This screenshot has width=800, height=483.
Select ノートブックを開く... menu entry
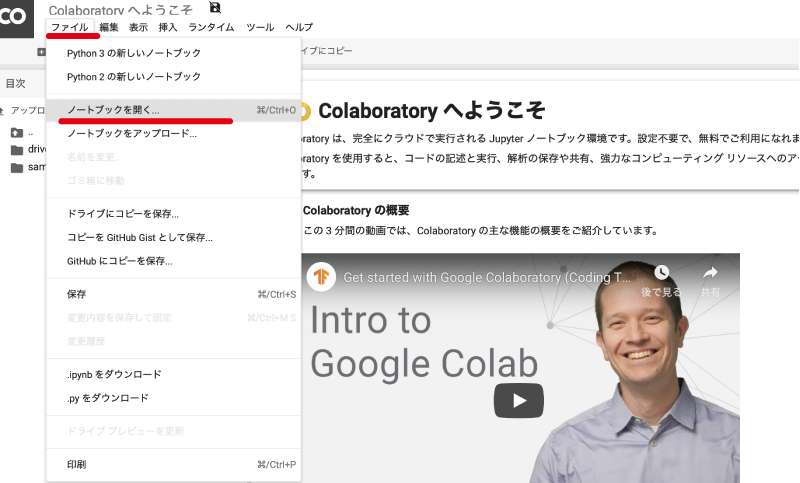pos(173,110)
